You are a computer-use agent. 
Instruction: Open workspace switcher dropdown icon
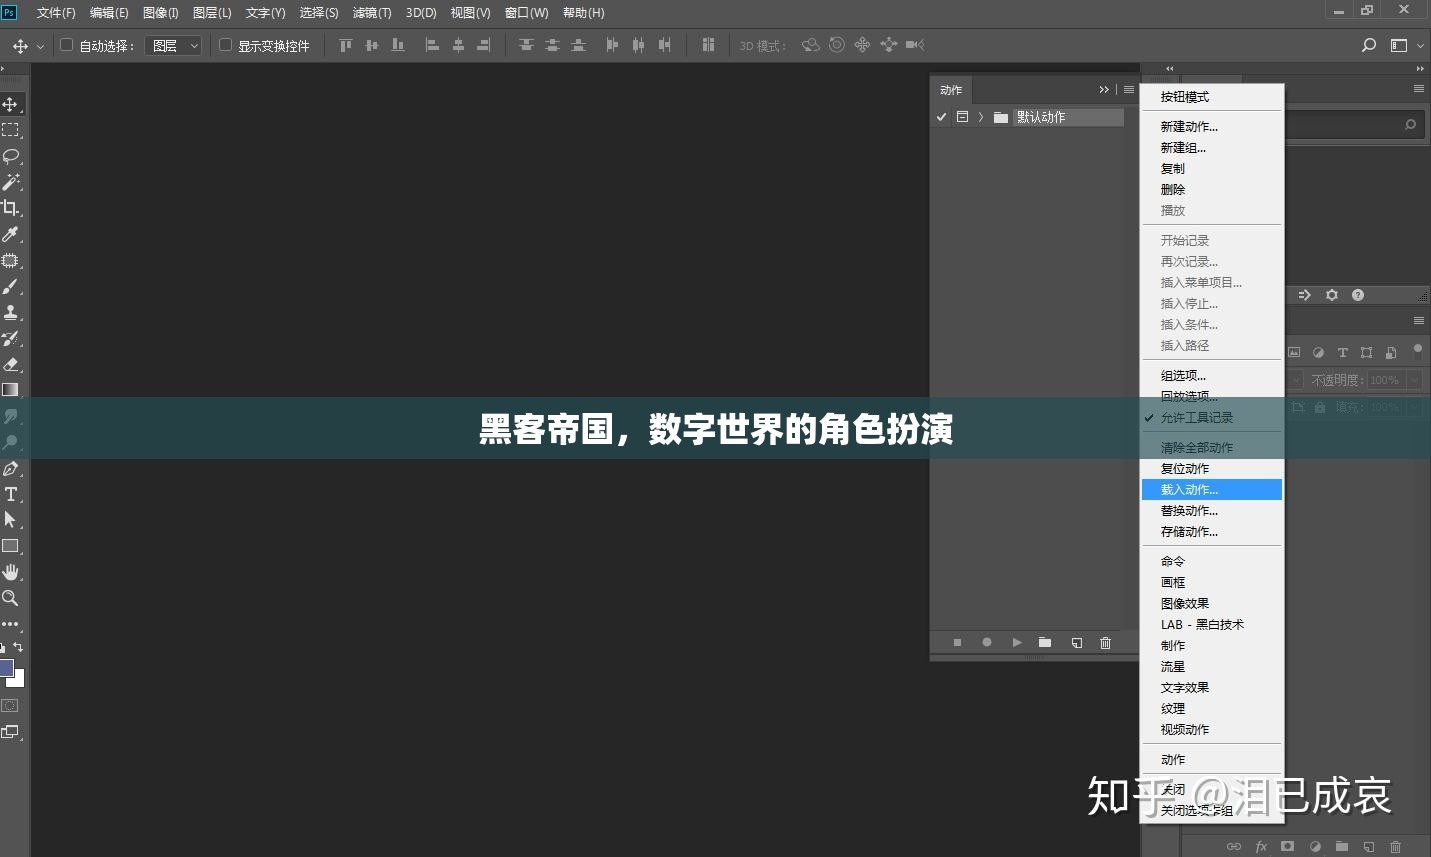(1401, 45)
